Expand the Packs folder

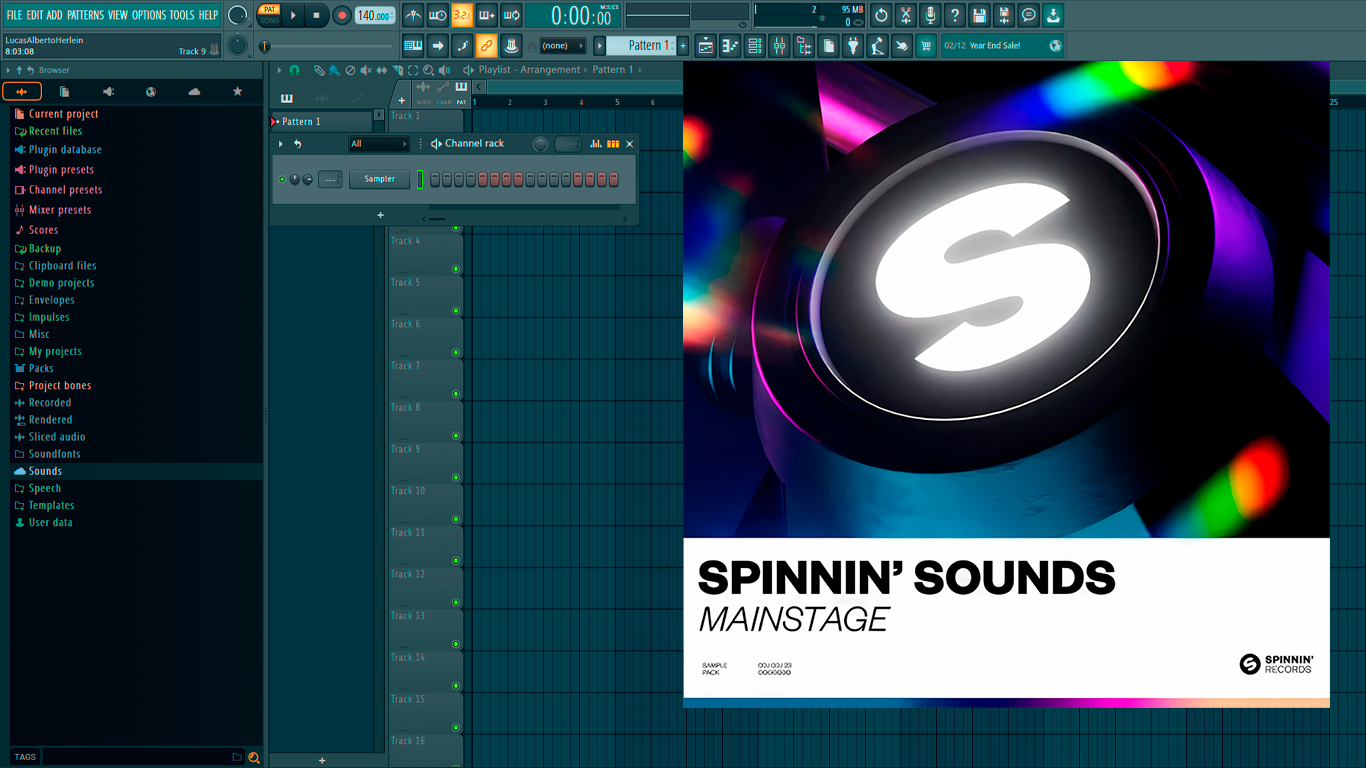41,368
